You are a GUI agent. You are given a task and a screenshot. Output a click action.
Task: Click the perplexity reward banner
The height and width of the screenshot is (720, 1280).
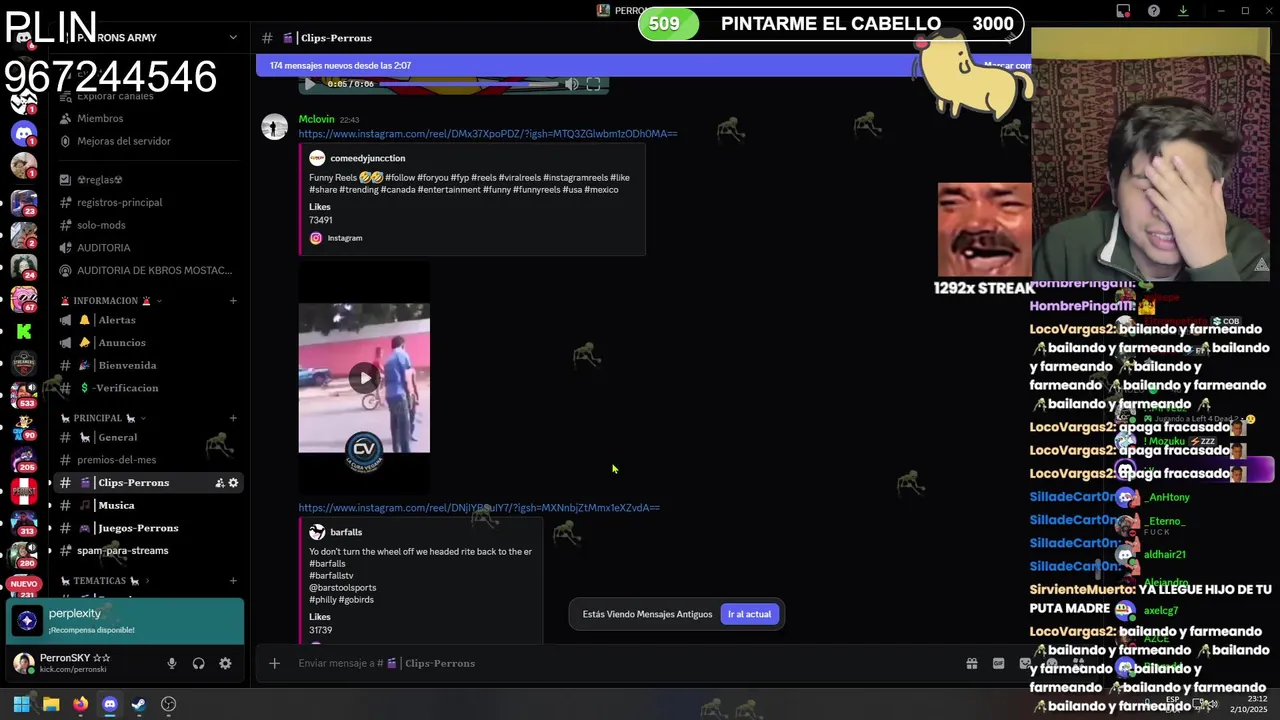coord(125,621)
